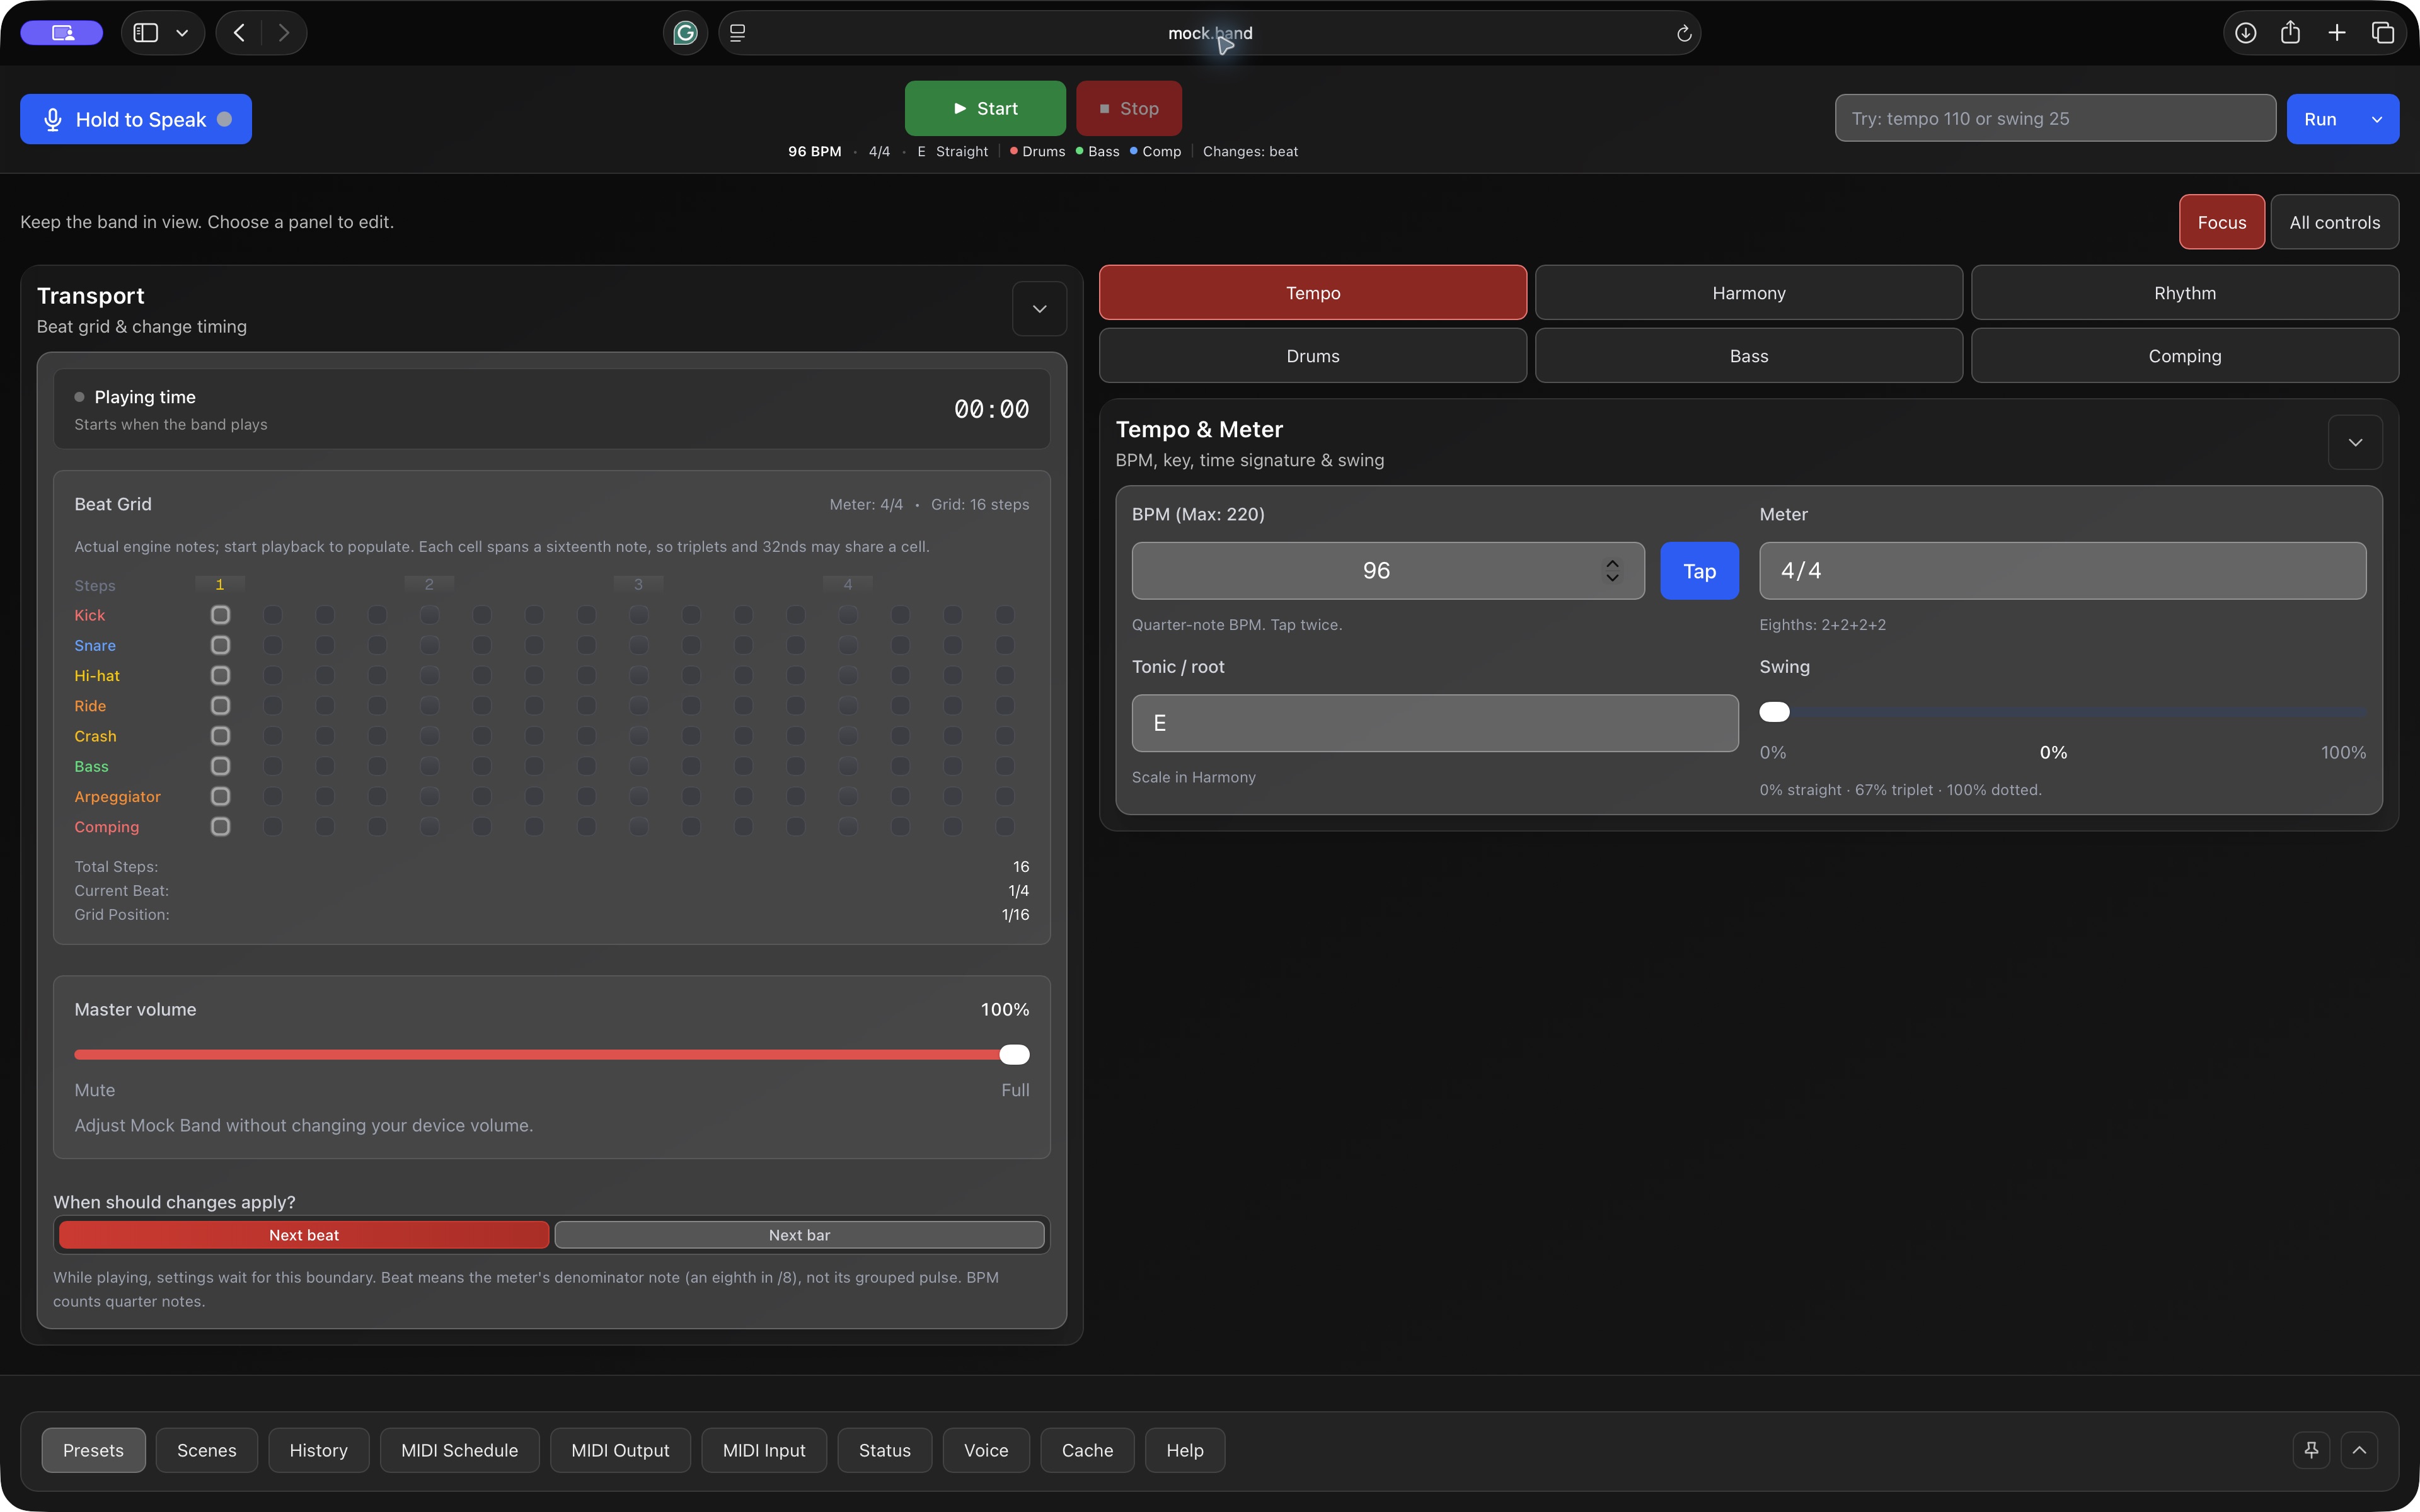Adjust the Swing slider
2420x1512 pixels.
pyautogui.click(x=2062, y=712)
